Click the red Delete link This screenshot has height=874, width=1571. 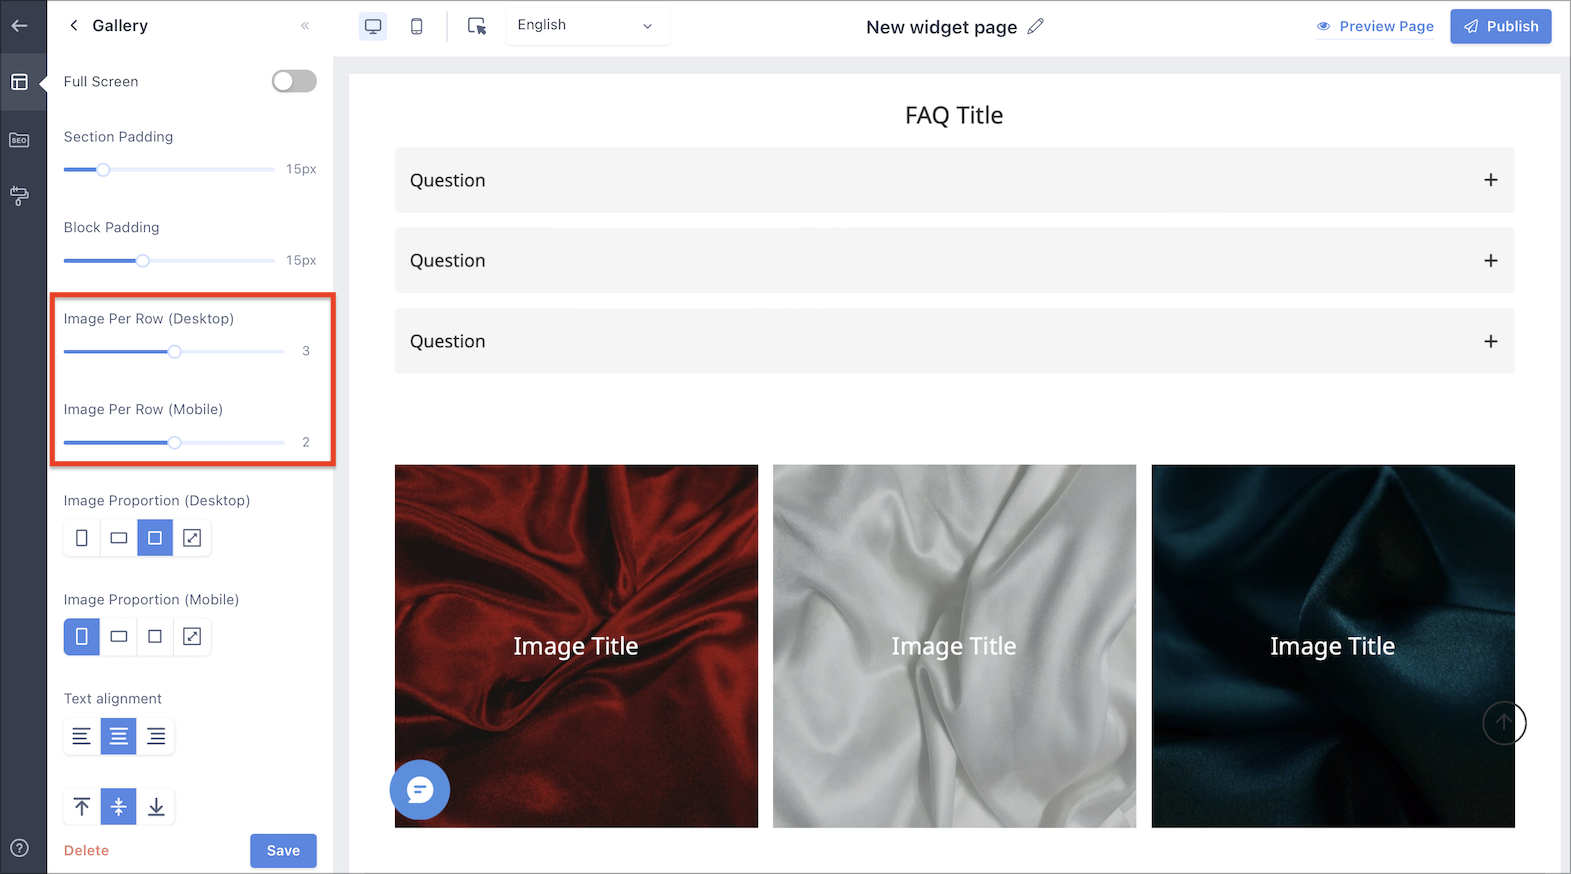pyautogui.click(x=87, y=851)
